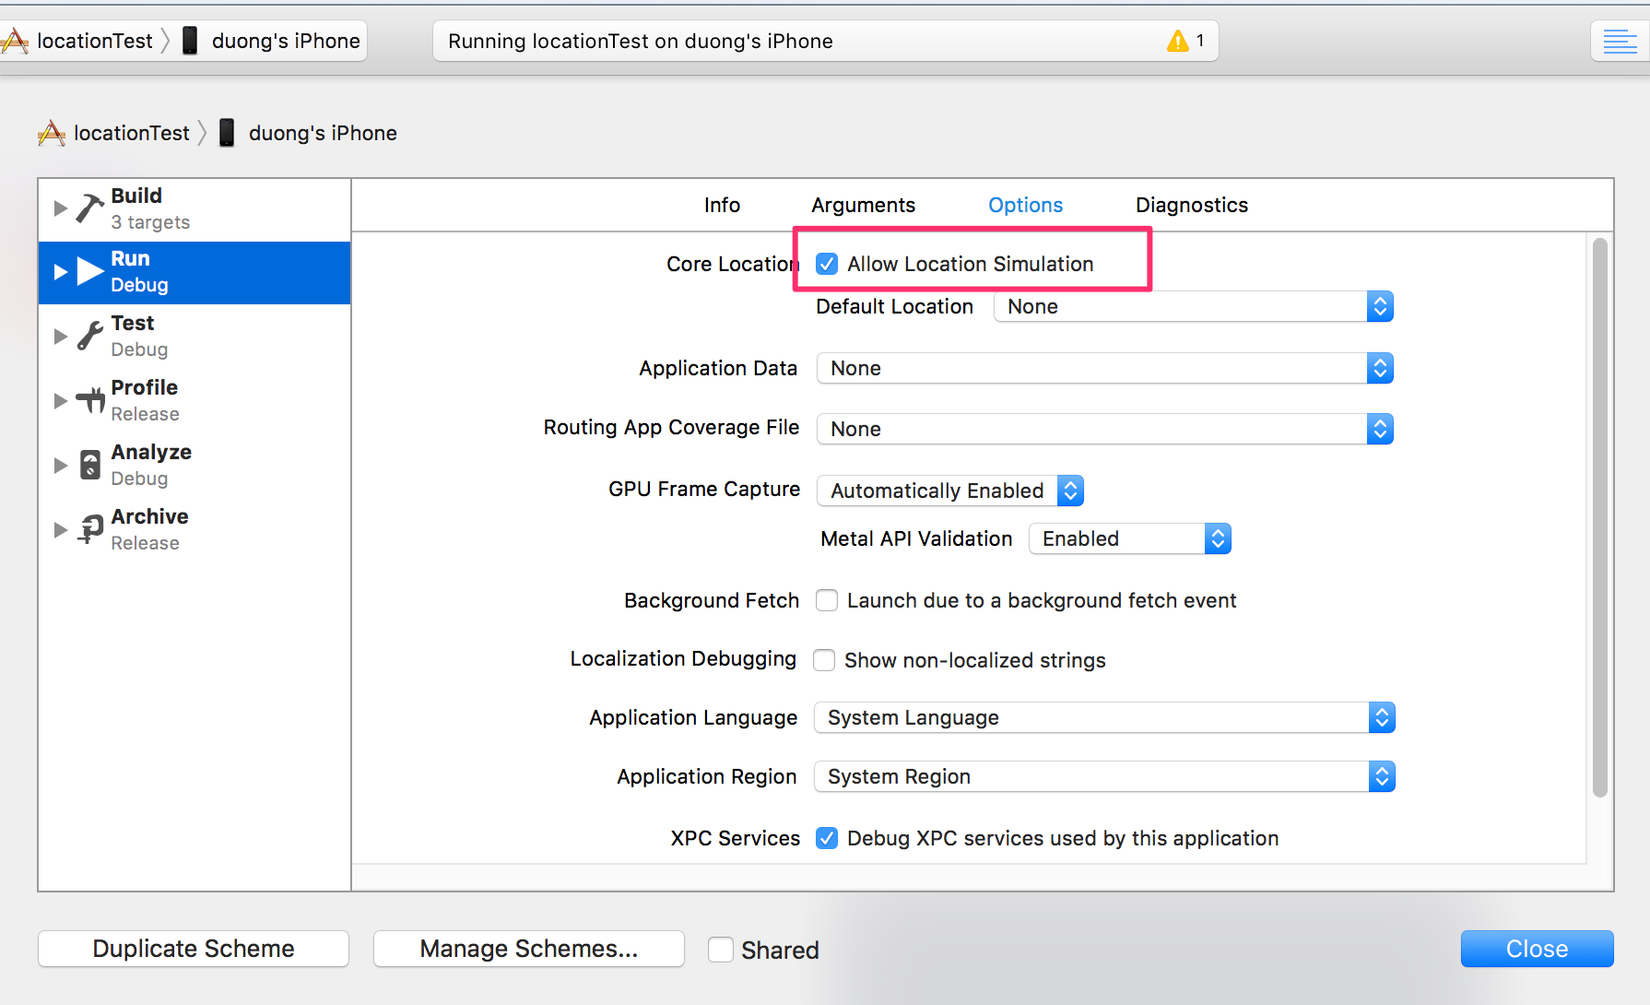Enable launch due to background fetch event

coord(827,600)
